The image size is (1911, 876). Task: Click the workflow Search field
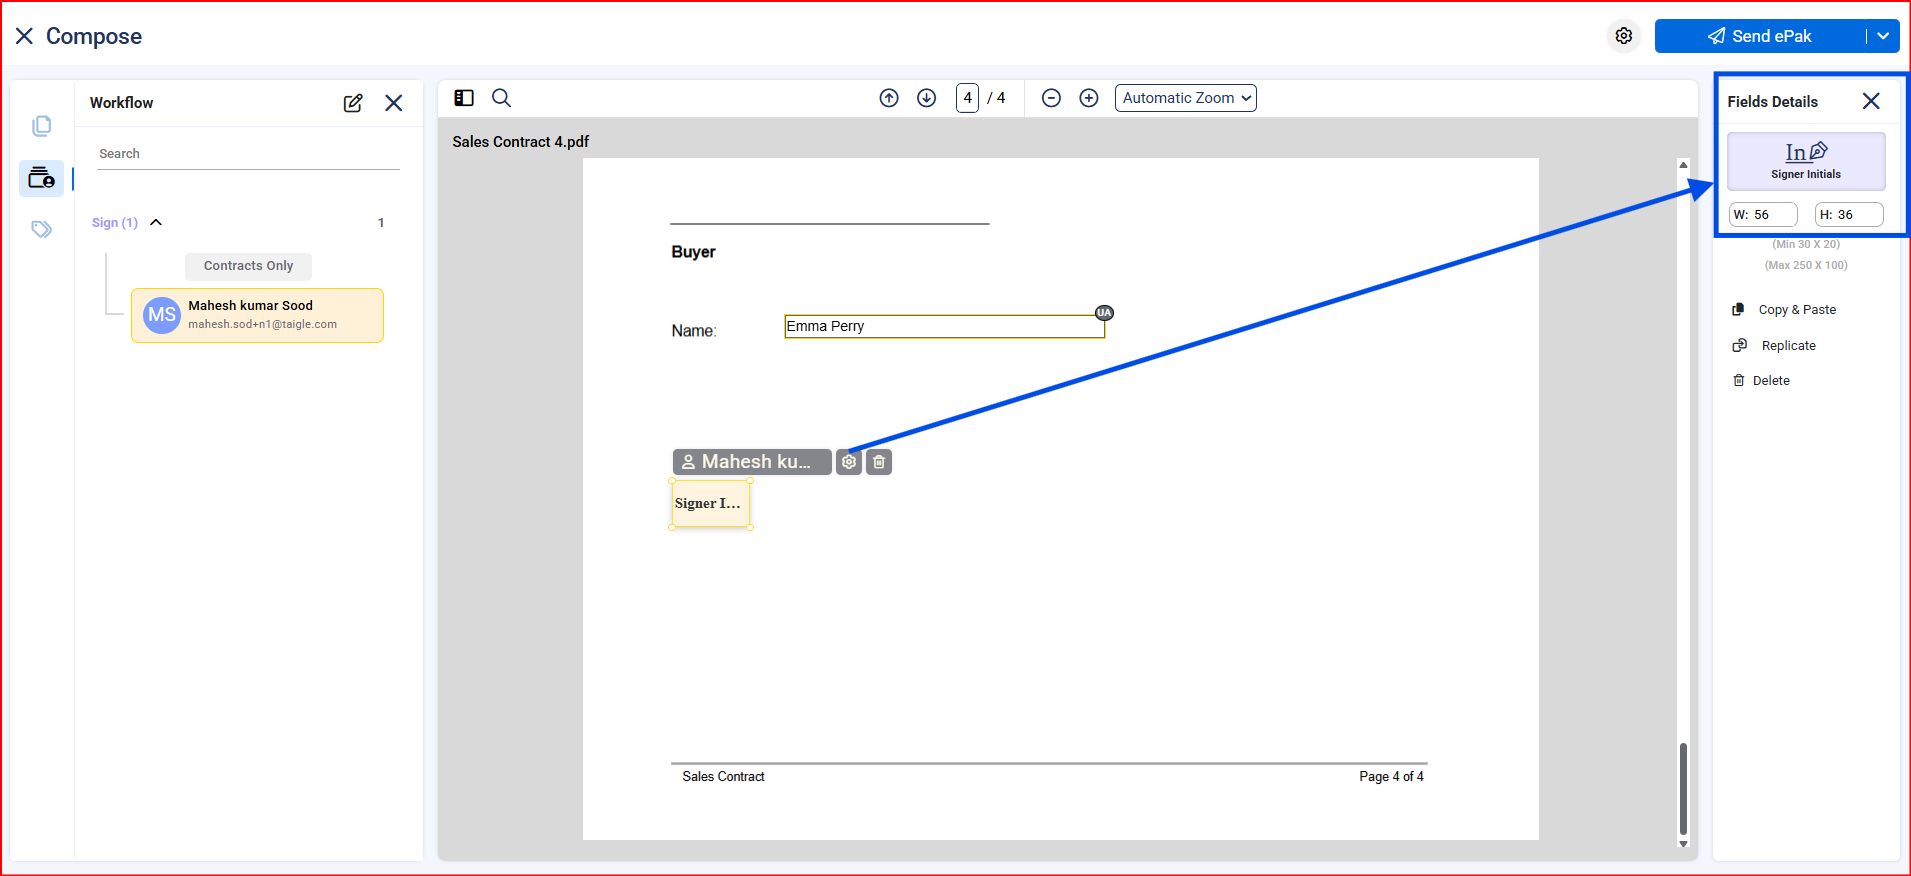click(248, 154)
